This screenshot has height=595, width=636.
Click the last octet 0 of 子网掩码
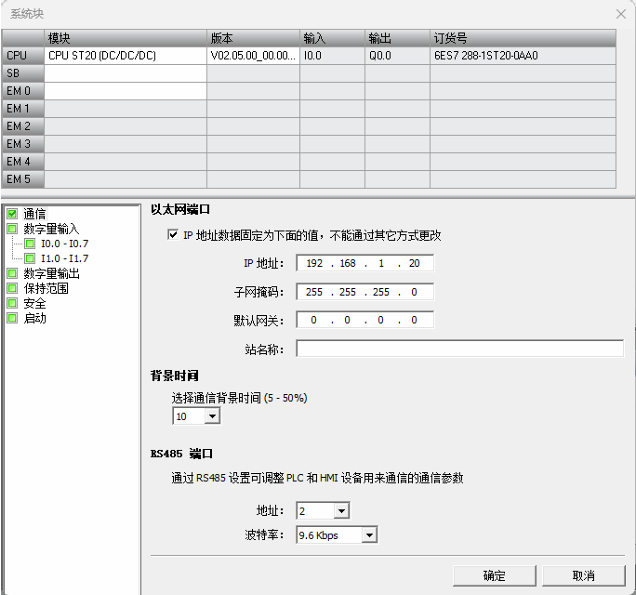[x=414, y=292]
